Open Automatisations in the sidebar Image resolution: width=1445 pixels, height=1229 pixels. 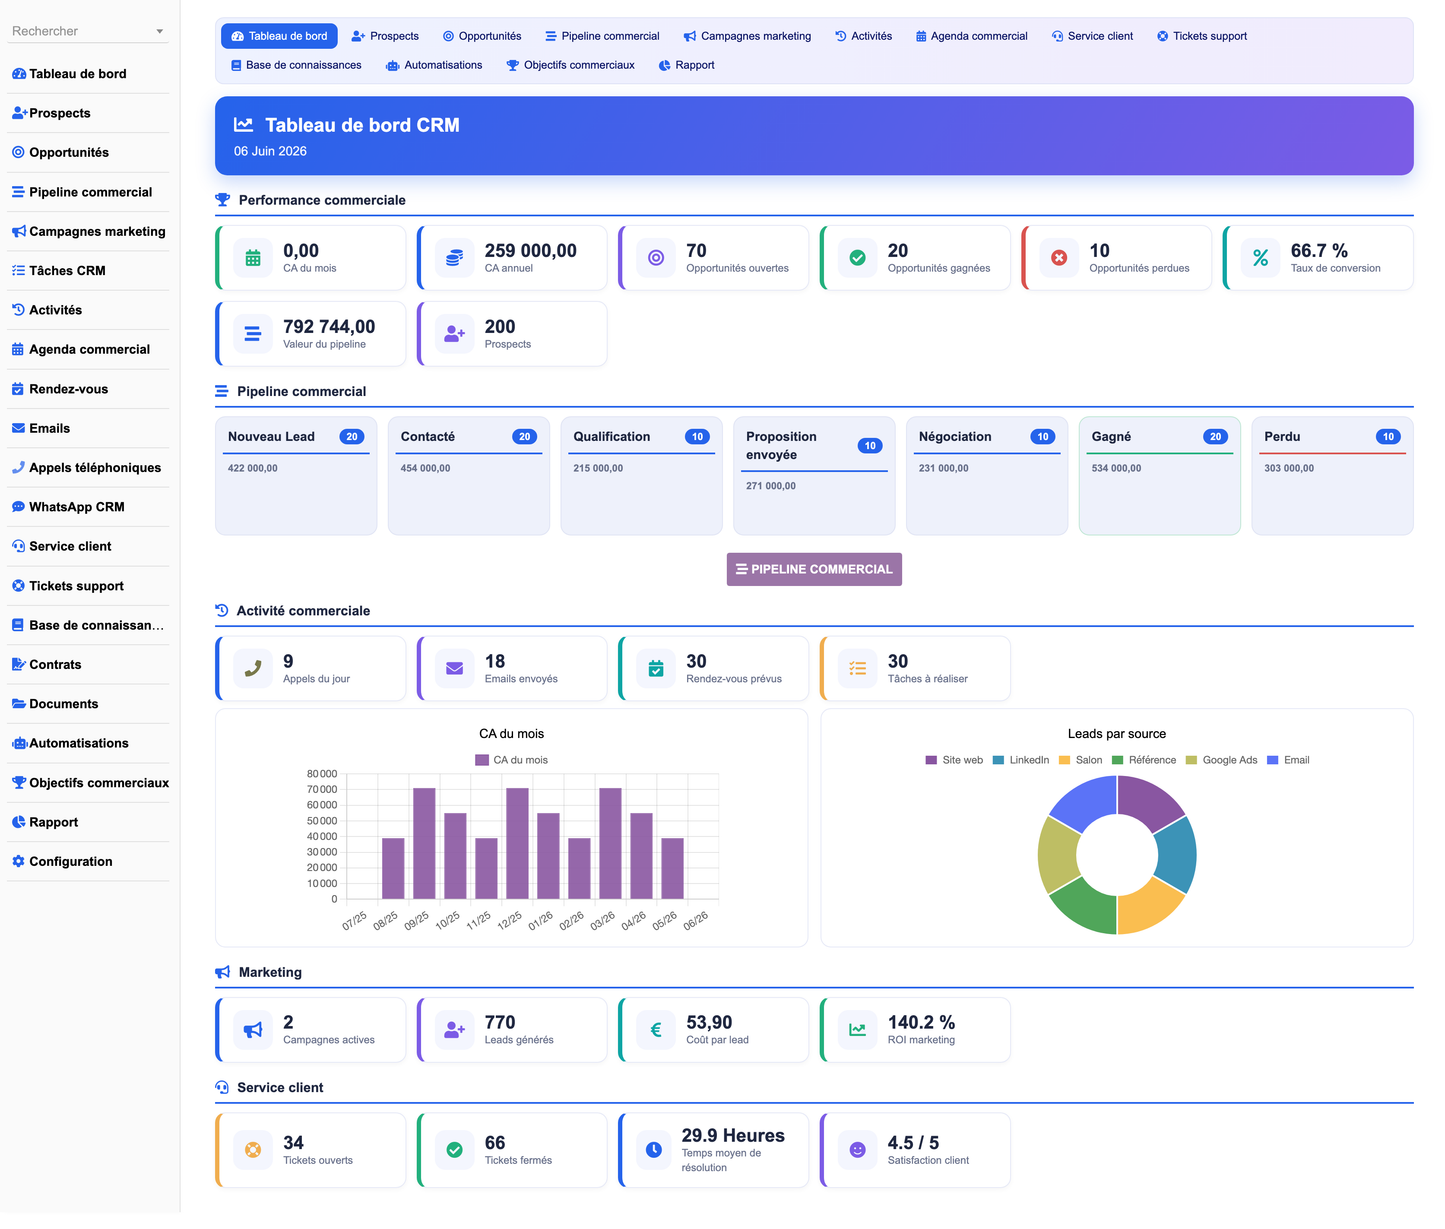(x=88, y=744)
